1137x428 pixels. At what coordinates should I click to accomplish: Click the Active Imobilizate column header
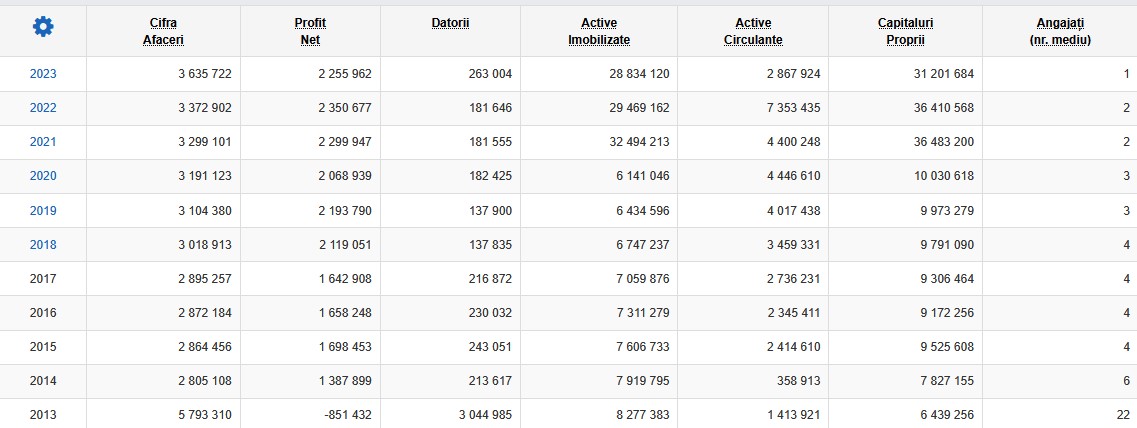coord(599,31)
